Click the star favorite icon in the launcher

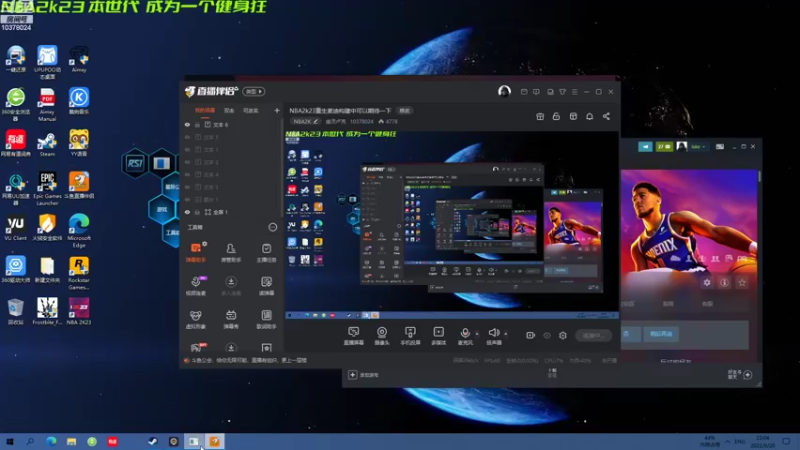(x=742, y=282)
